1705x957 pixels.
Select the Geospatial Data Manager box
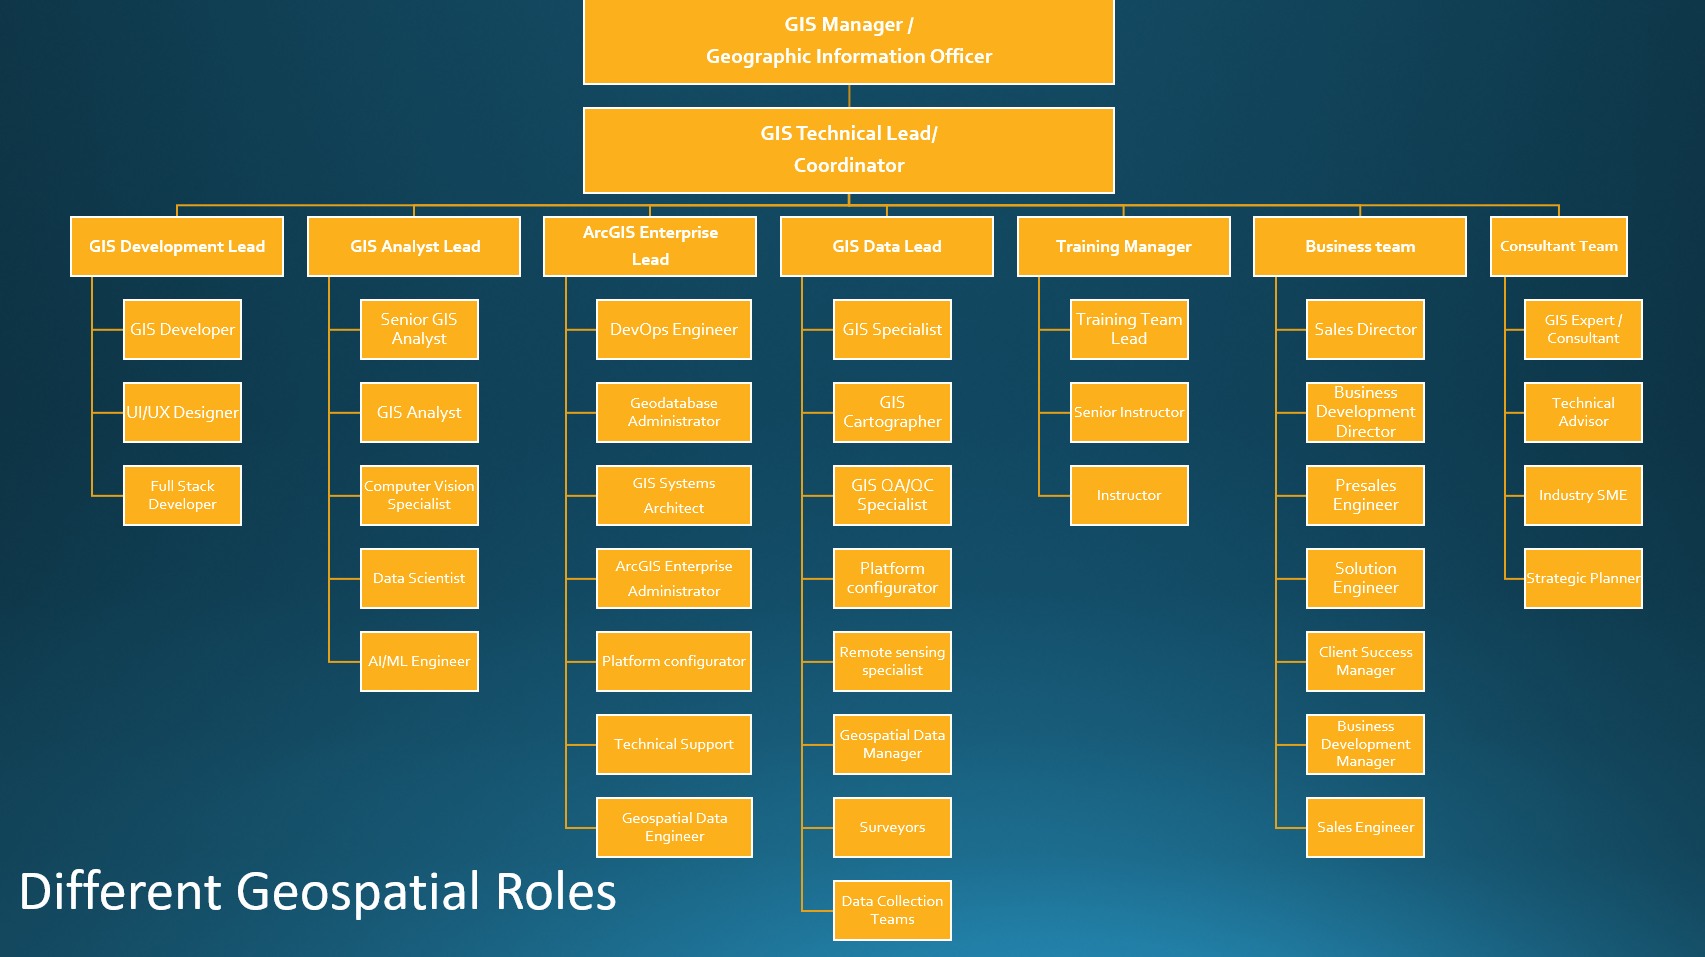coord(892,744)
